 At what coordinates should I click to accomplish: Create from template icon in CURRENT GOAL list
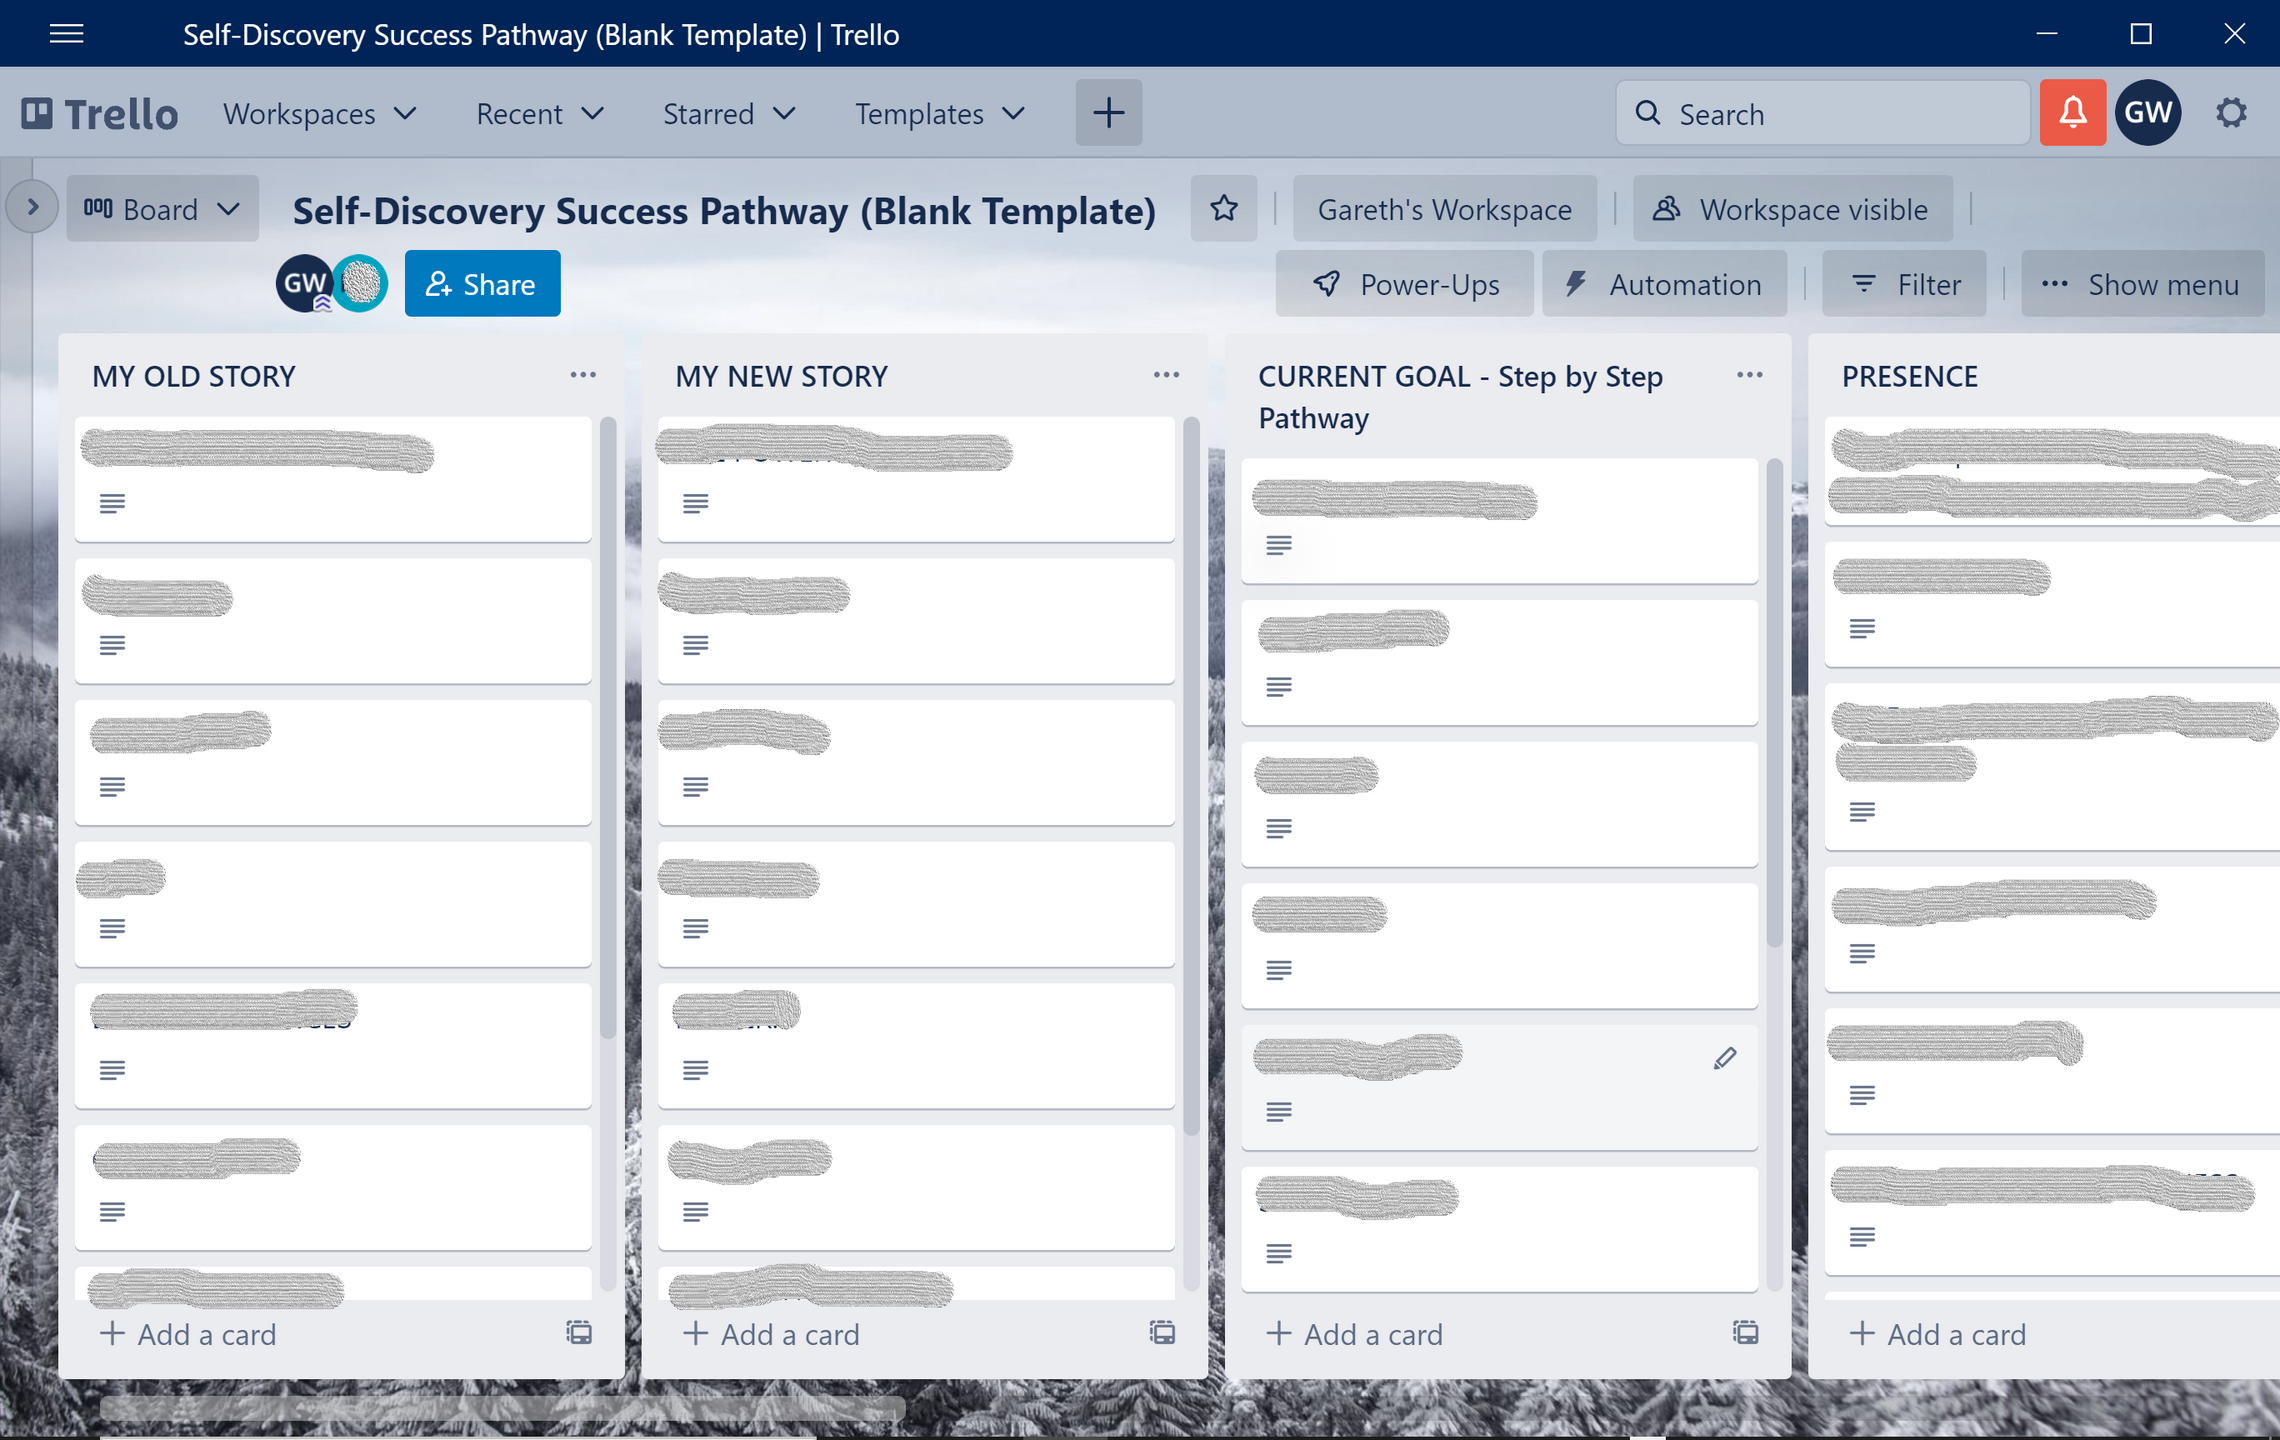1745,1333
